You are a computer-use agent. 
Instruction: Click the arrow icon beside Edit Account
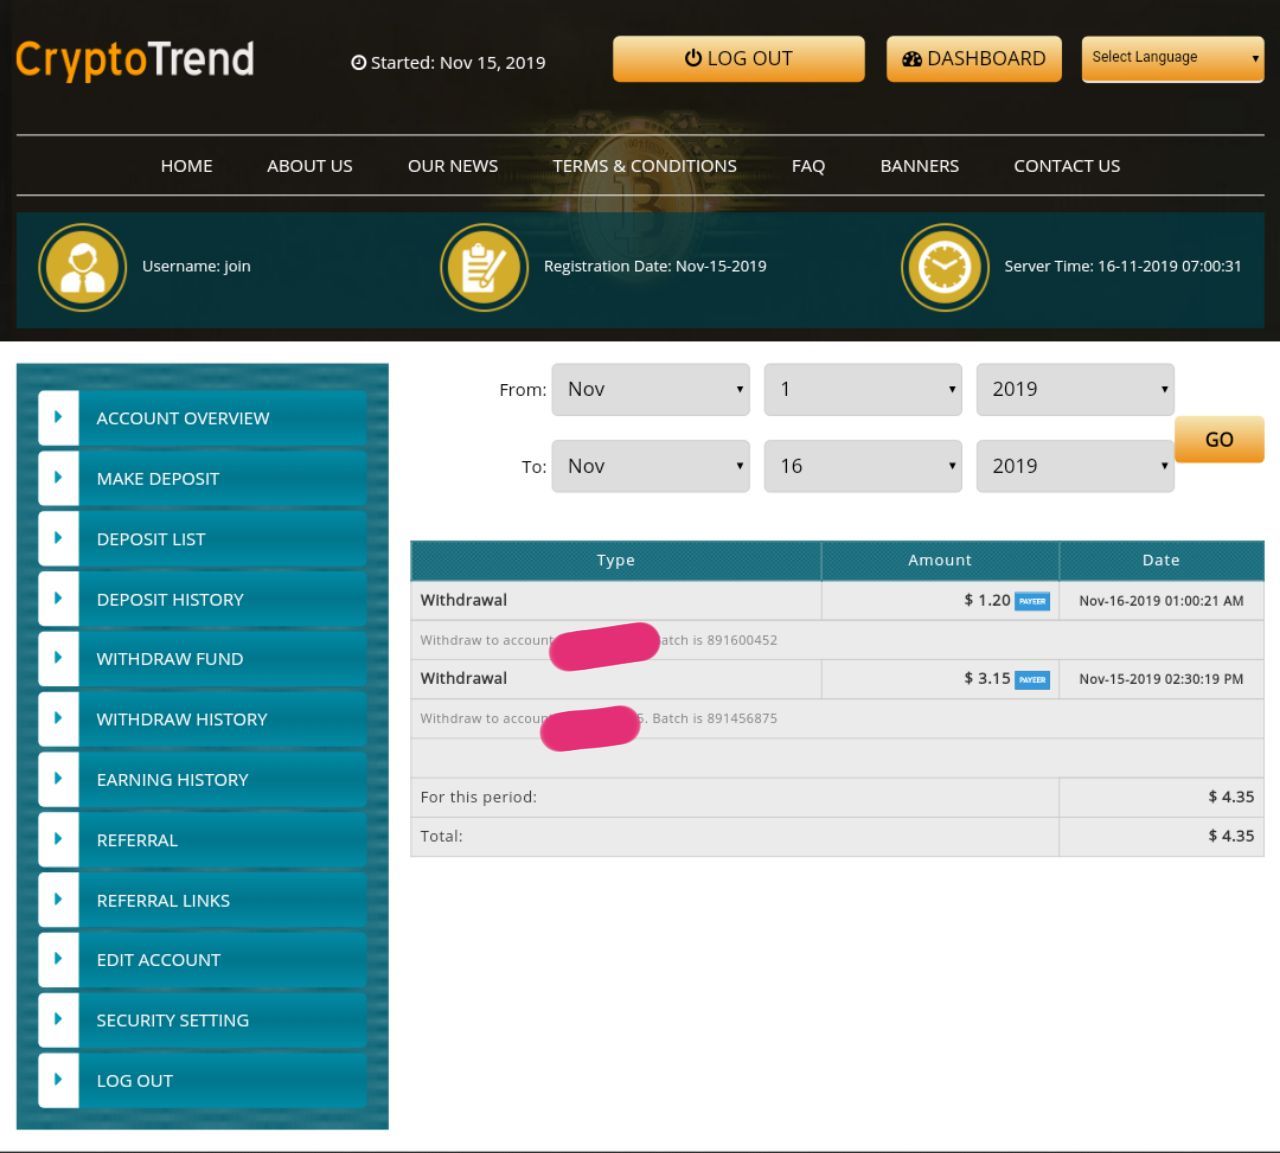pyautogui.click(x=58, y=959)
